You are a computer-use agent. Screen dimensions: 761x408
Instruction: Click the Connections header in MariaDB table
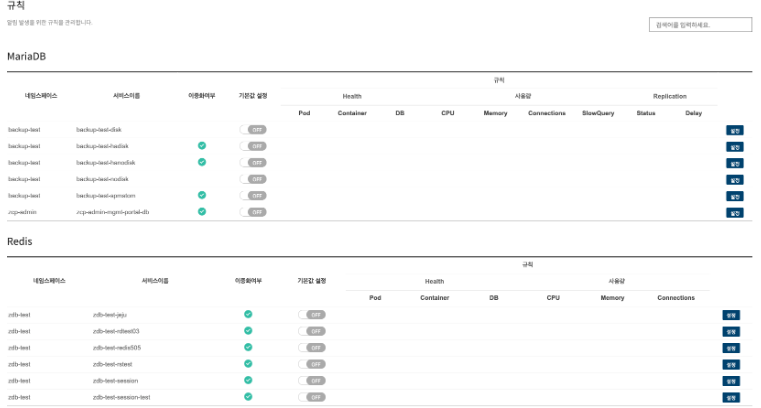[547, 113]
